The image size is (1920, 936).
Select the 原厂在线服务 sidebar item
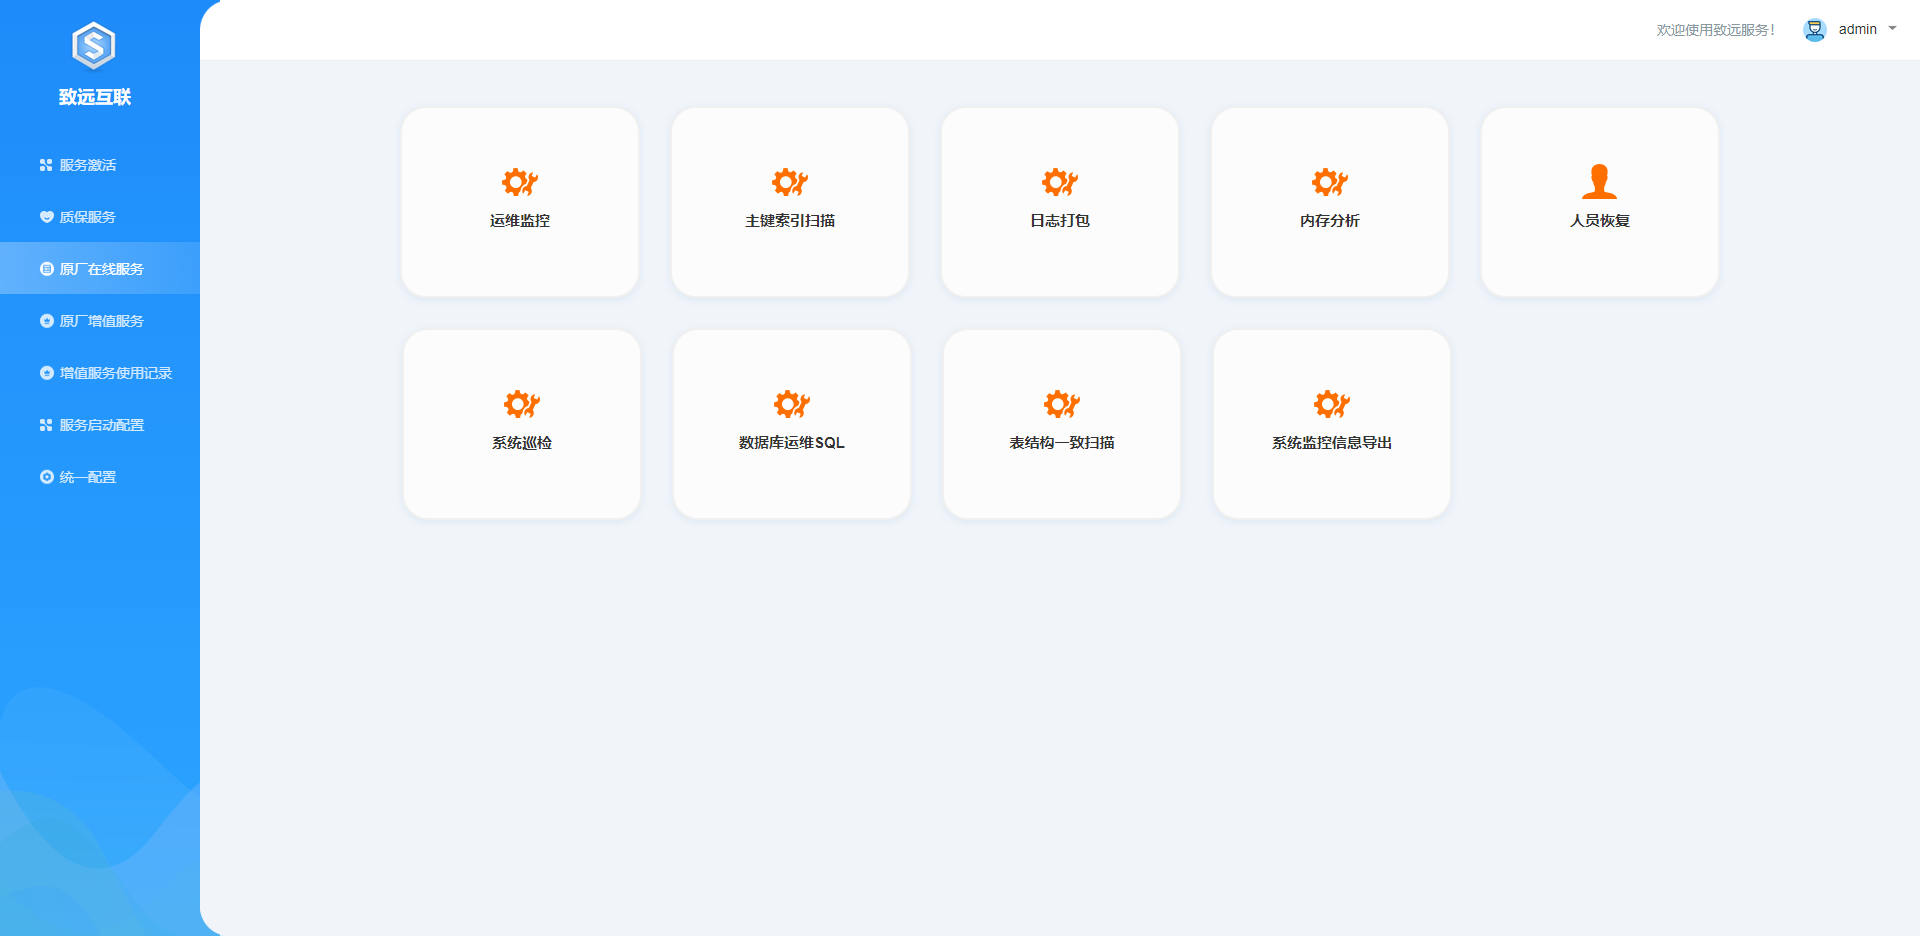coord(100,268)
